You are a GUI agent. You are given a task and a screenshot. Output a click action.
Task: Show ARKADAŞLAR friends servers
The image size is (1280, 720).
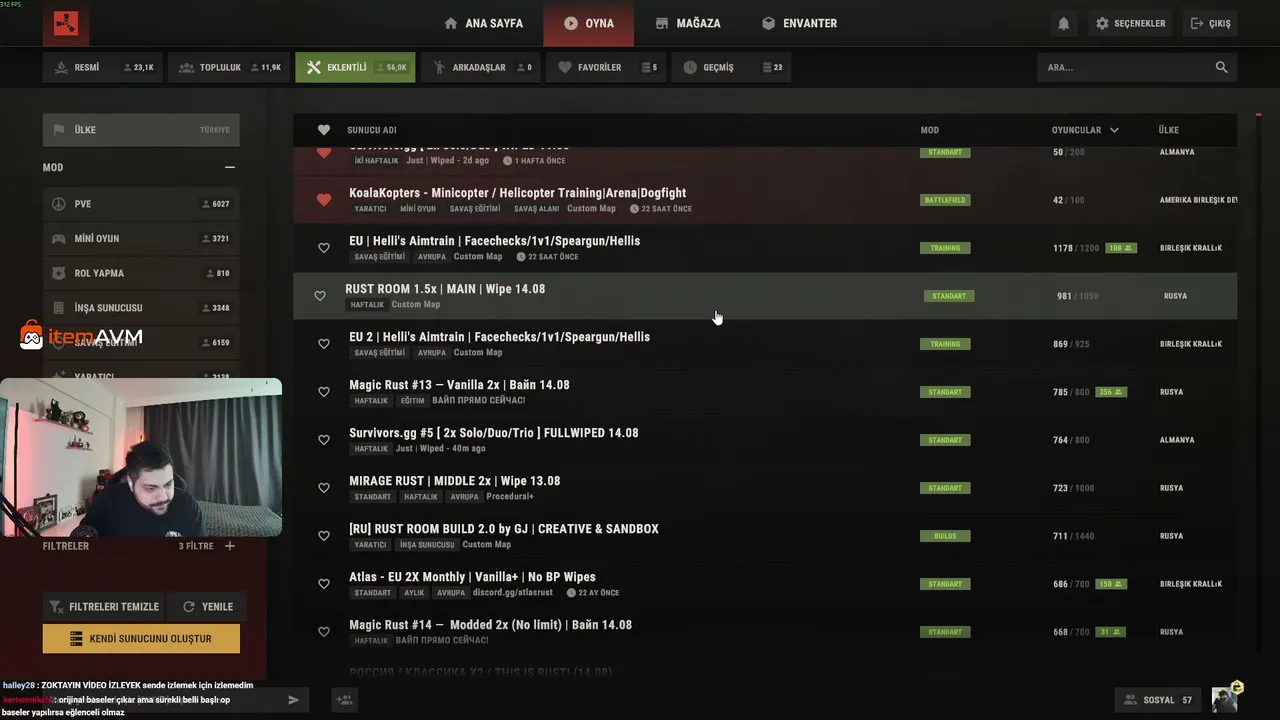point(481,67)
